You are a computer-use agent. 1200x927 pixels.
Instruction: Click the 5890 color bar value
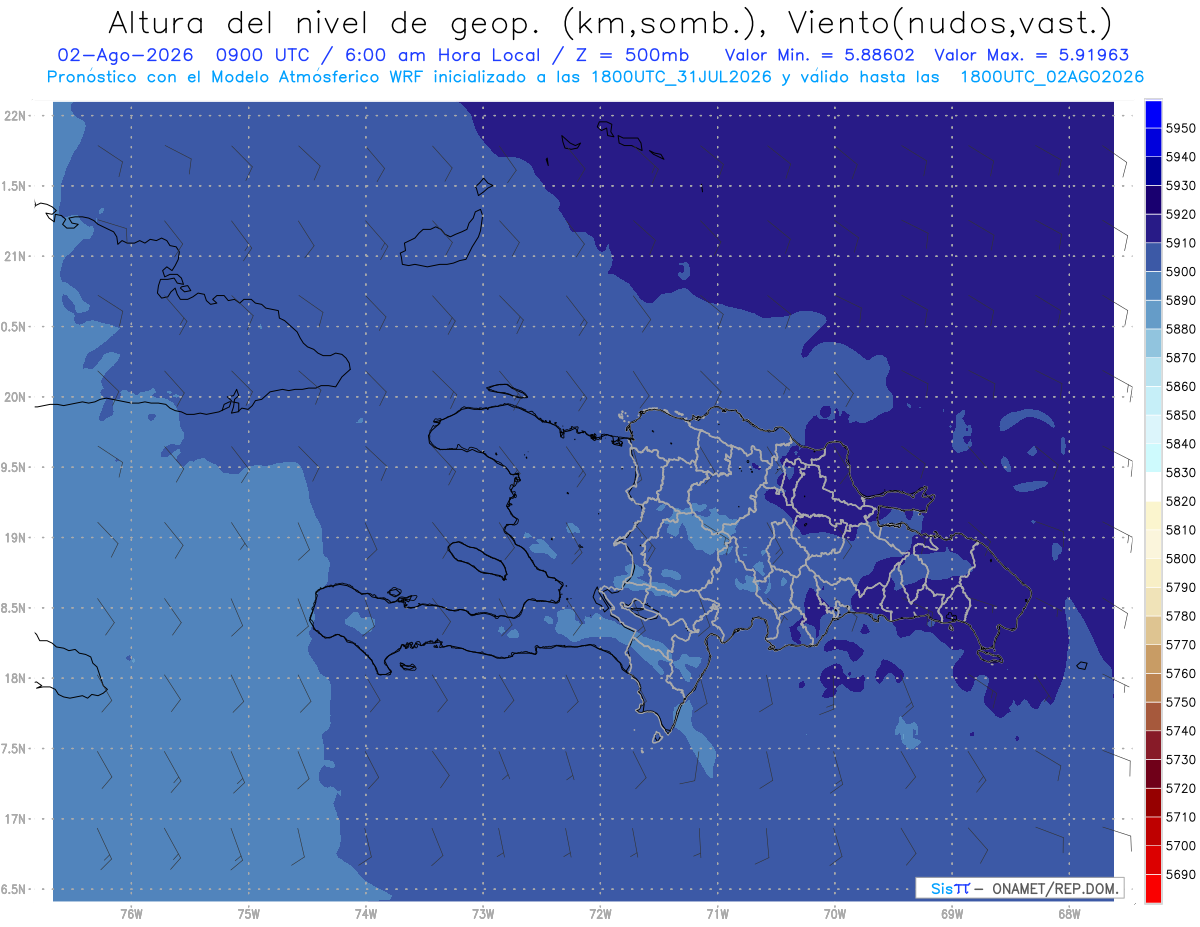point(1181,300)
